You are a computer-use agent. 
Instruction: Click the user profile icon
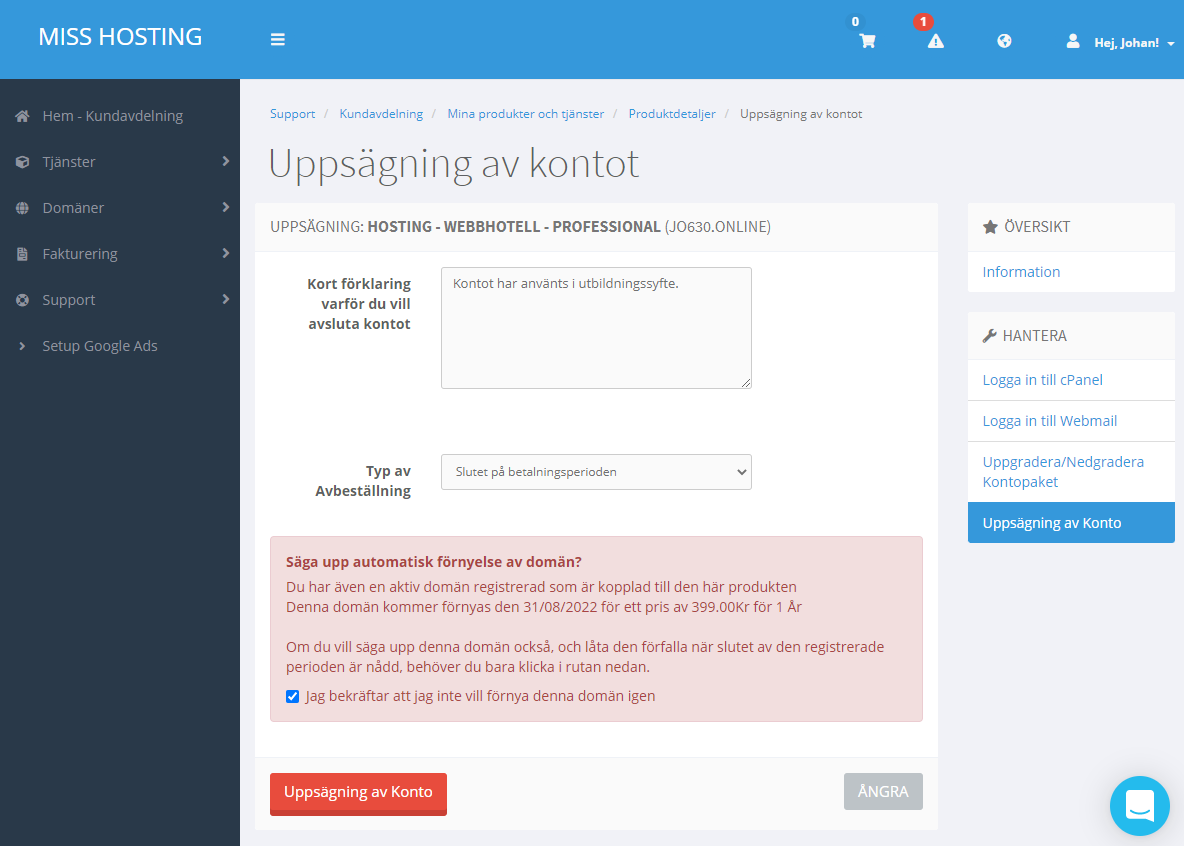pyautogui.click(x=1072, y=41)
